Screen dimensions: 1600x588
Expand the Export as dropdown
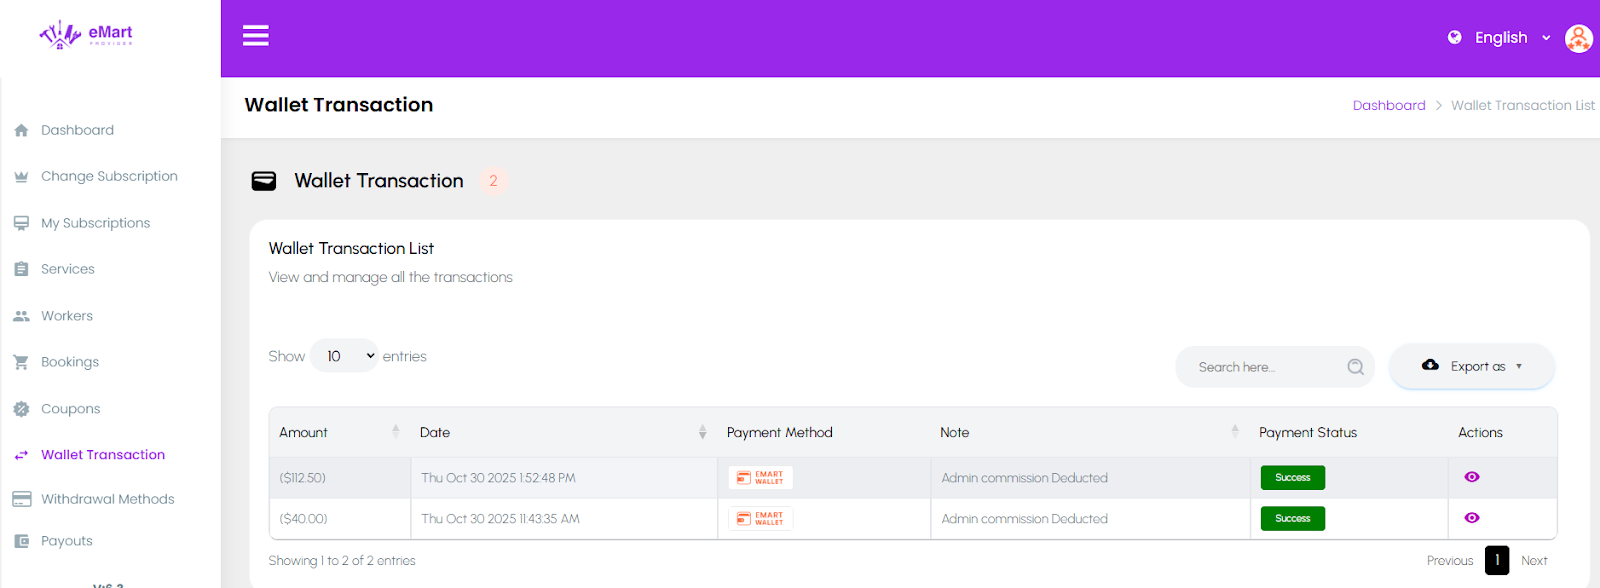[x=1472, y=367]
